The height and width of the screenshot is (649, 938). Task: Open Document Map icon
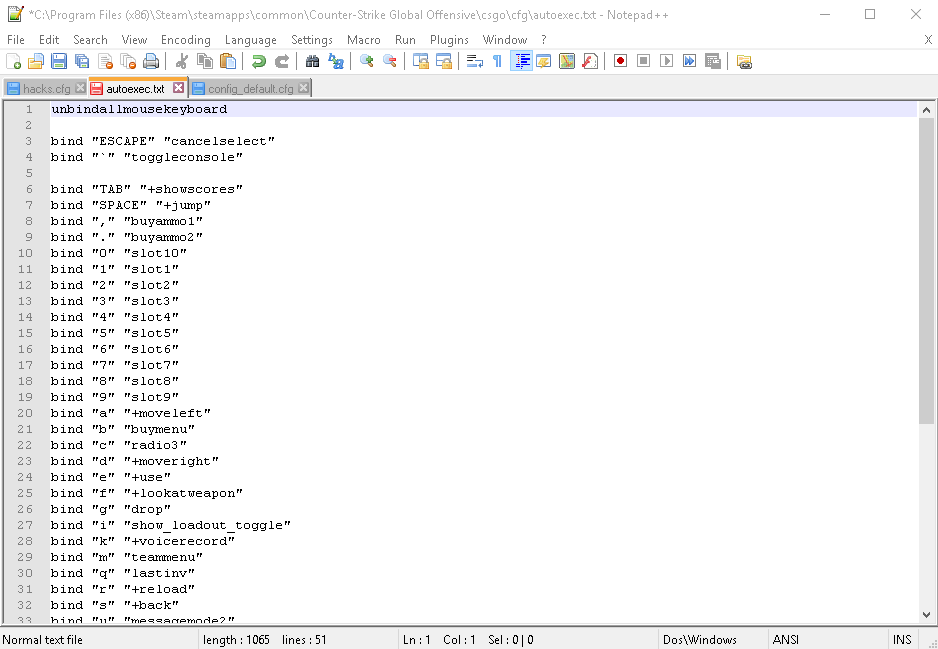567,61
